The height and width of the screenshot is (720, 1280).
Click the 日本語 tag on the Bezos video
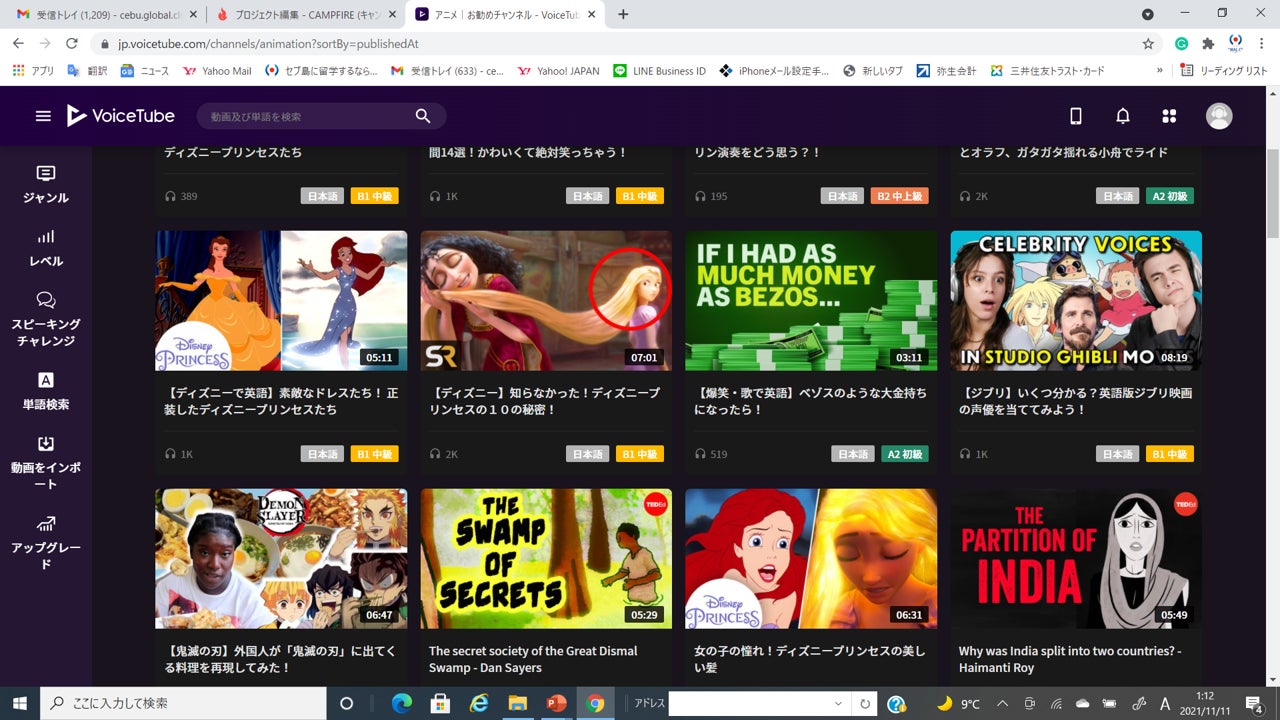(852, 454)
